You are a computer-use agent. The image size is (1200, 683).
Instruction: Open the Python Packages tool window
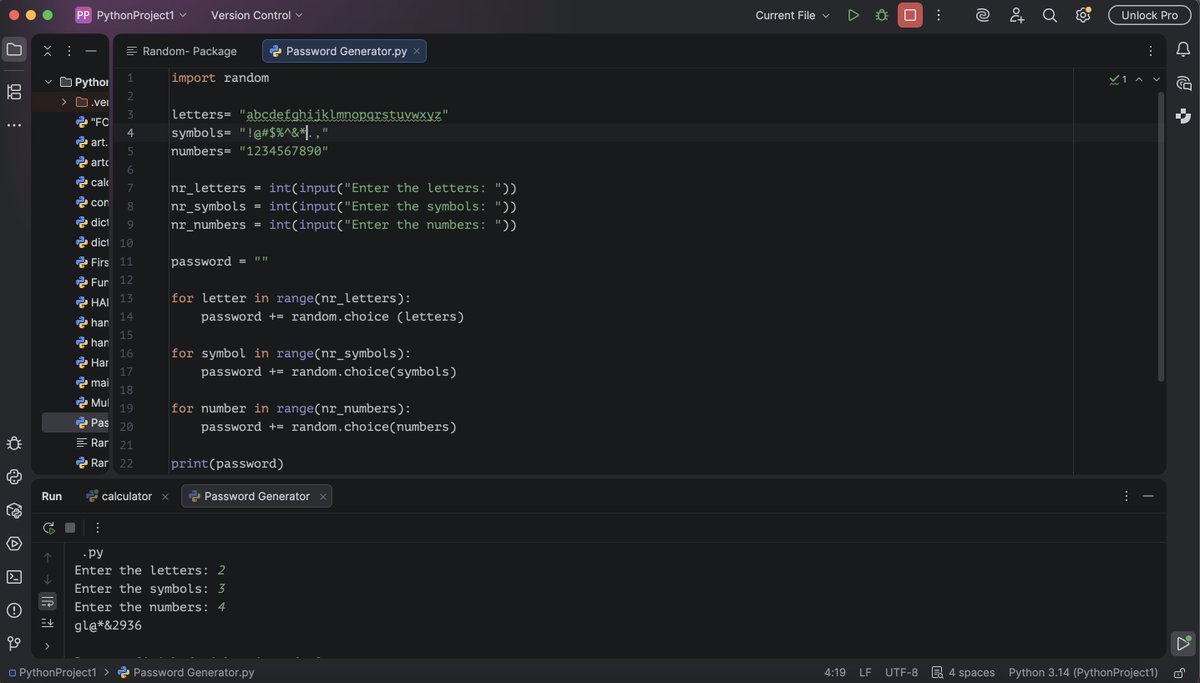point(14,510)
